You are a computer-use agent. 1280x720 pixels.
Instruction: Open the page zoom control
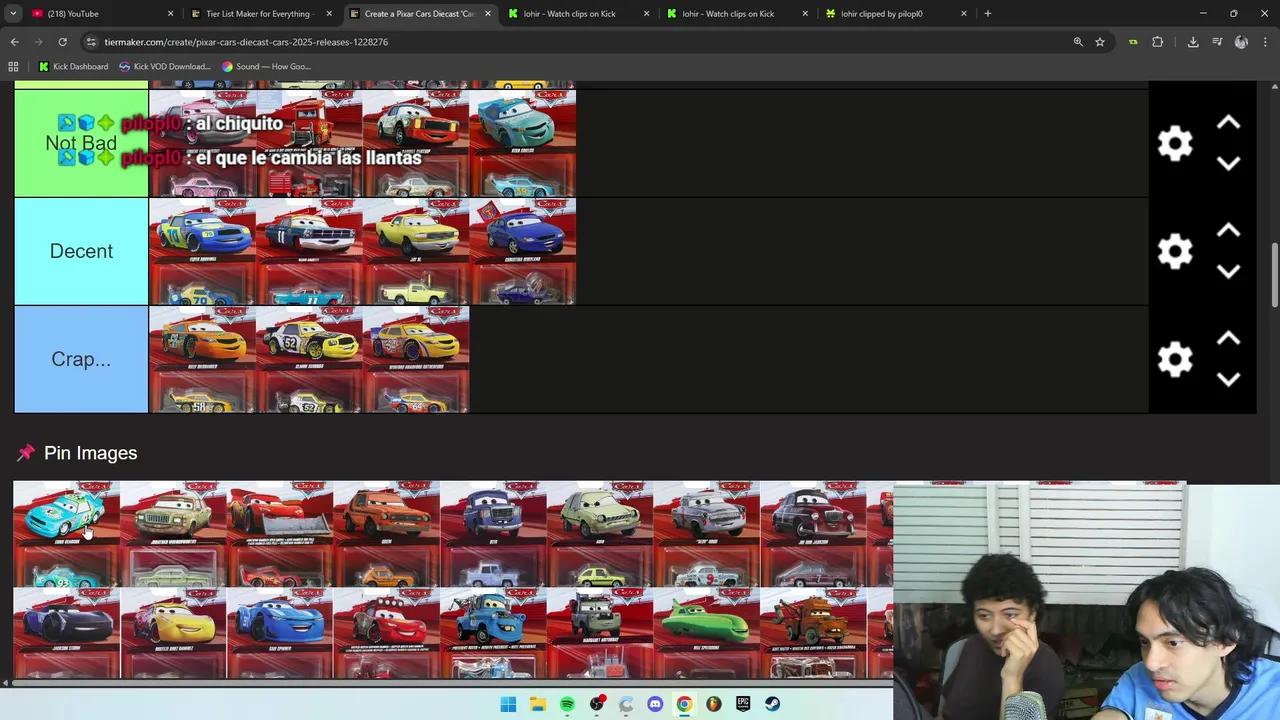click(1078, 42)
